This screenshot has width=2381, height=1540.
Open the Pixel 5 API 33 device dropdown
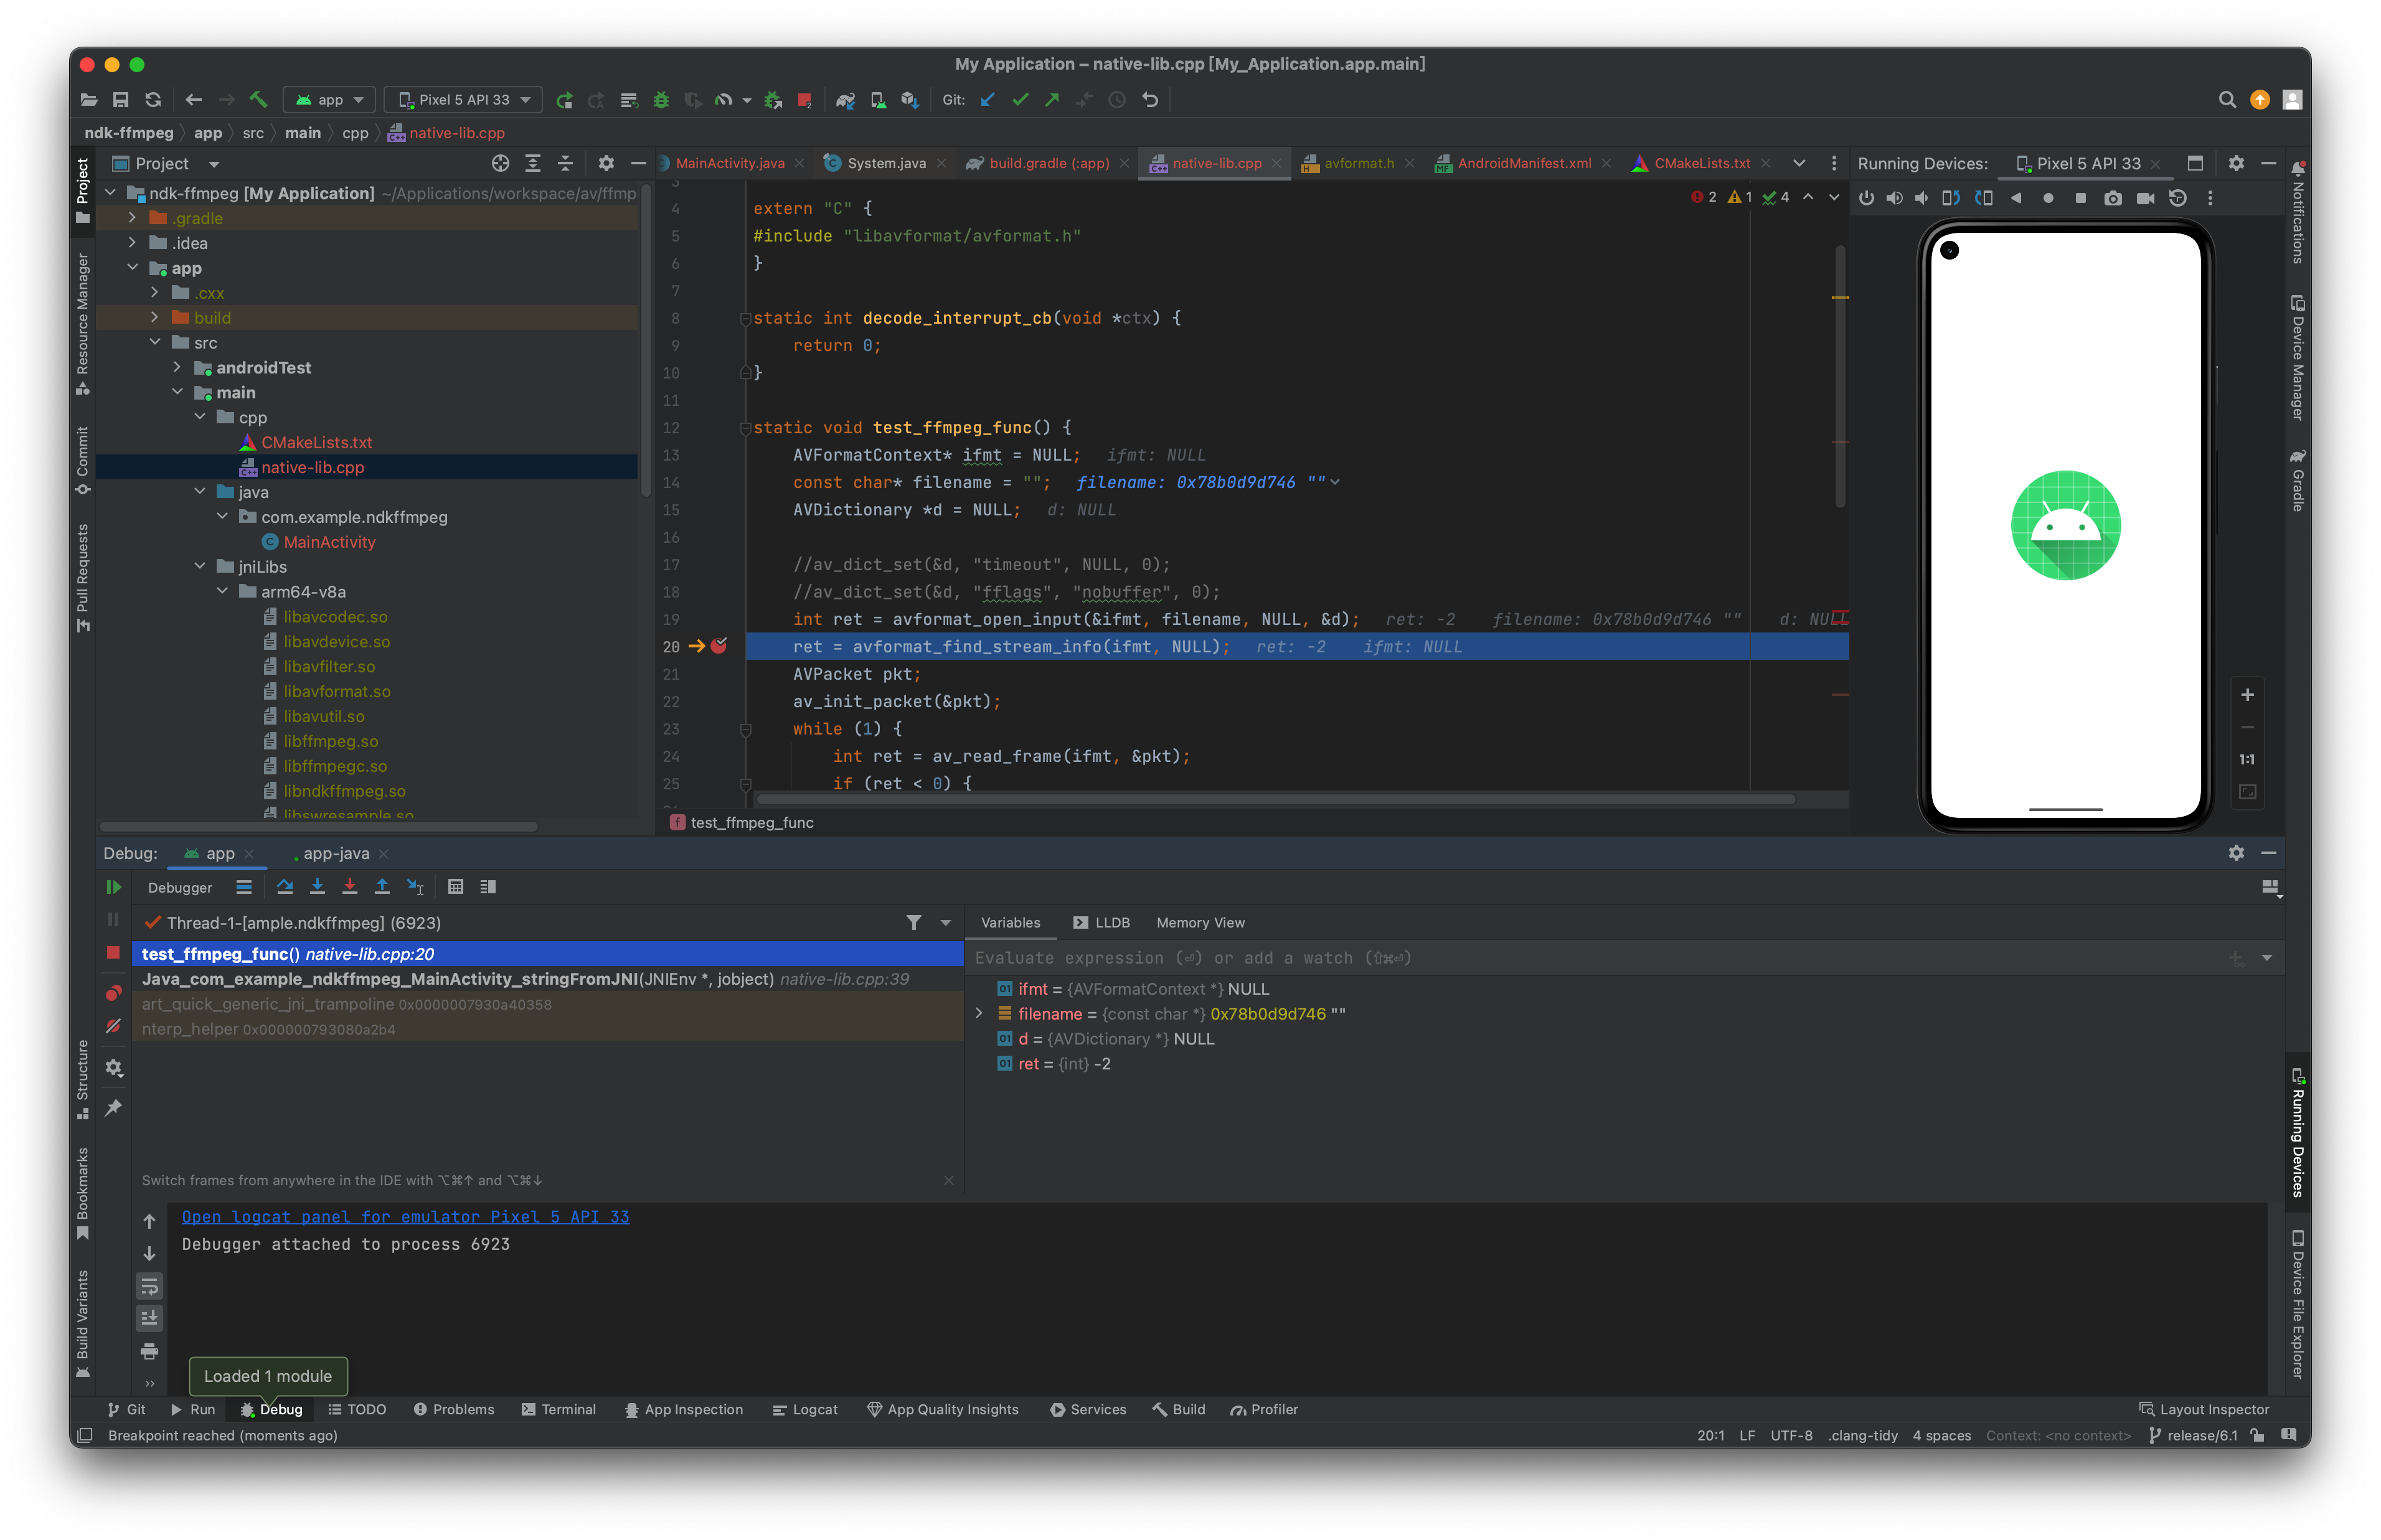[x=462, y=100]
